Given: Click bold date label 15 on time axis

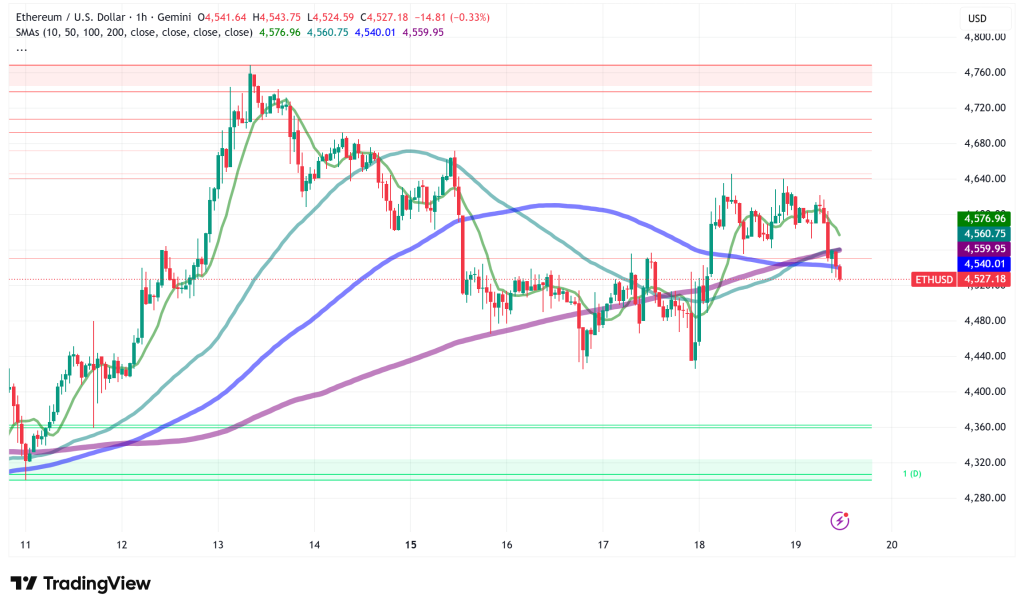Looking at the screenshot, I should (410, 545).
